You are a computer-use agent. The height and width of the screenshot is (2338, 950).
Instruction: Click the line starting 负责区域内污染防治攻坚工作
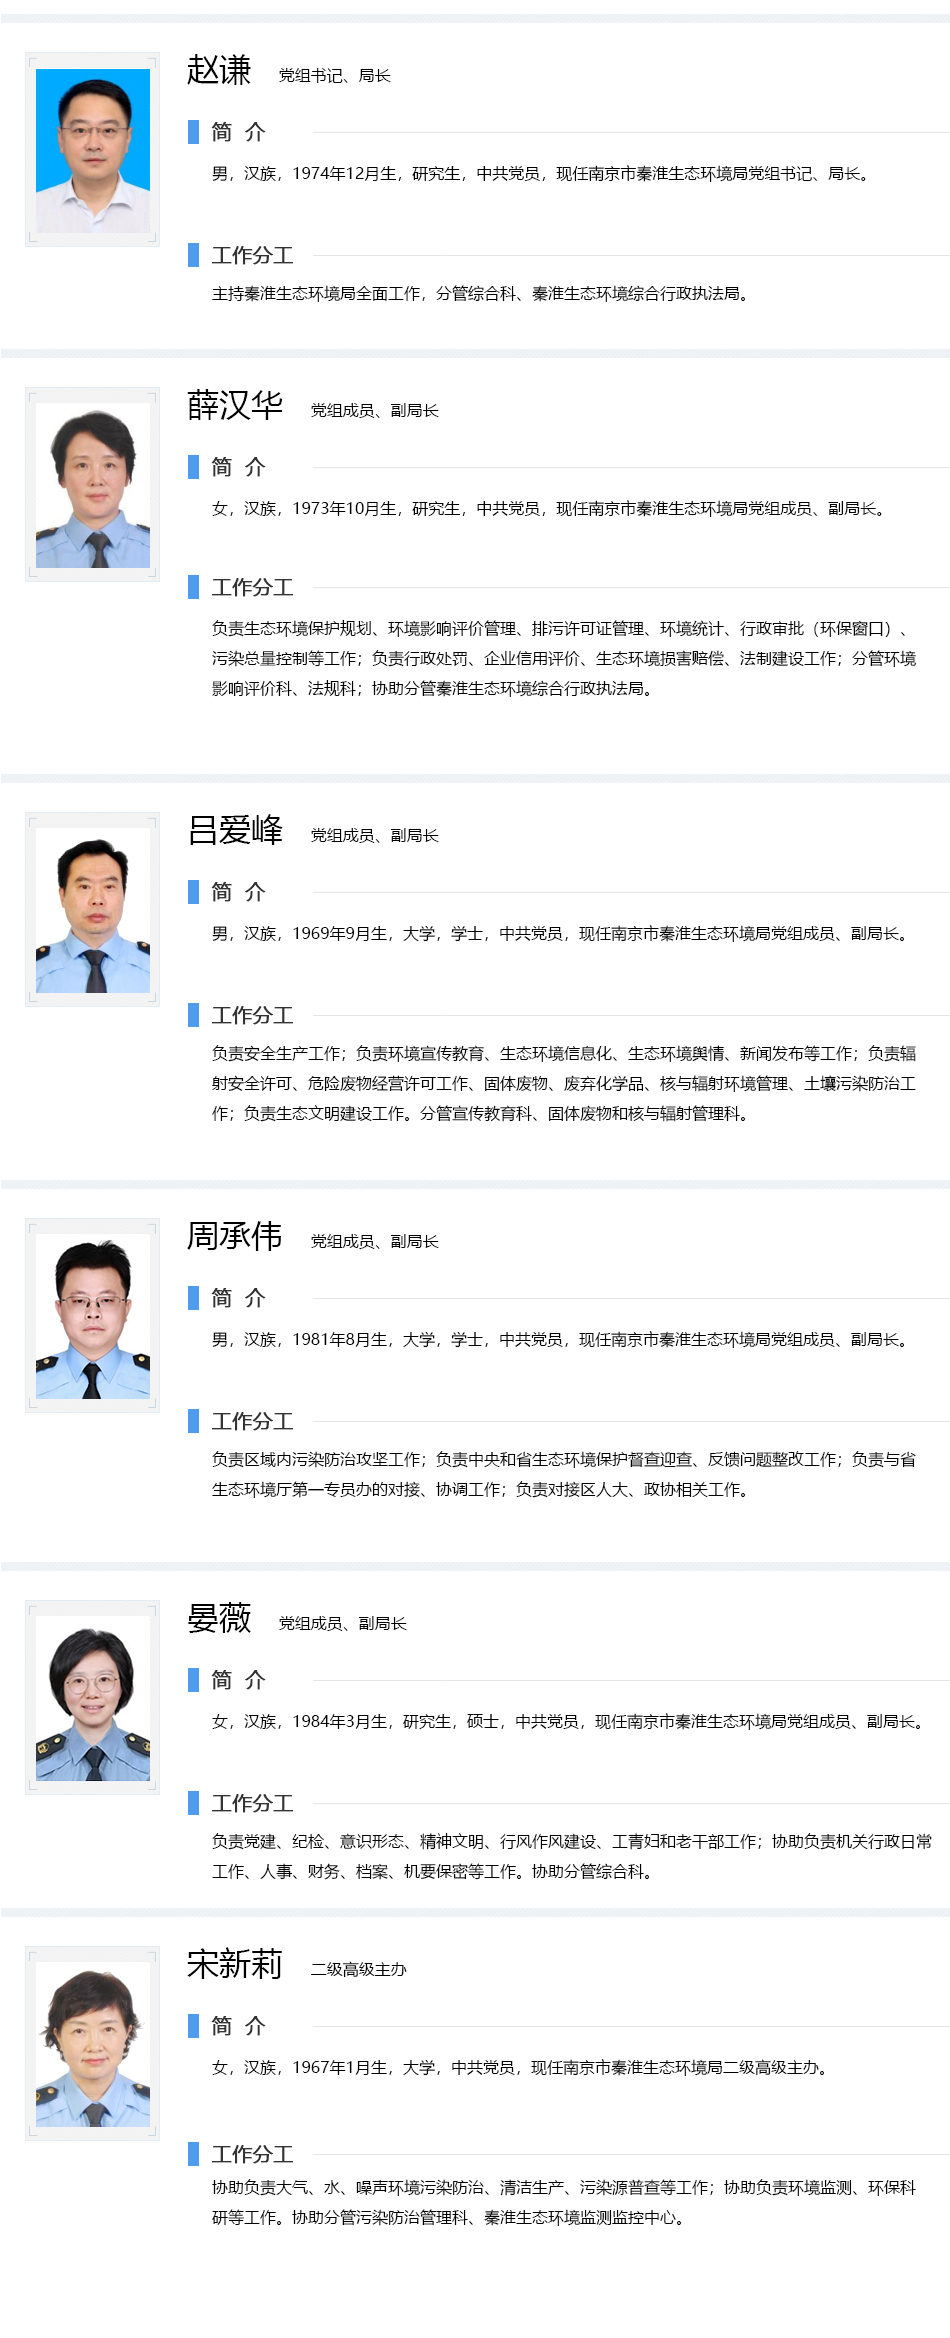(564, 1460)
